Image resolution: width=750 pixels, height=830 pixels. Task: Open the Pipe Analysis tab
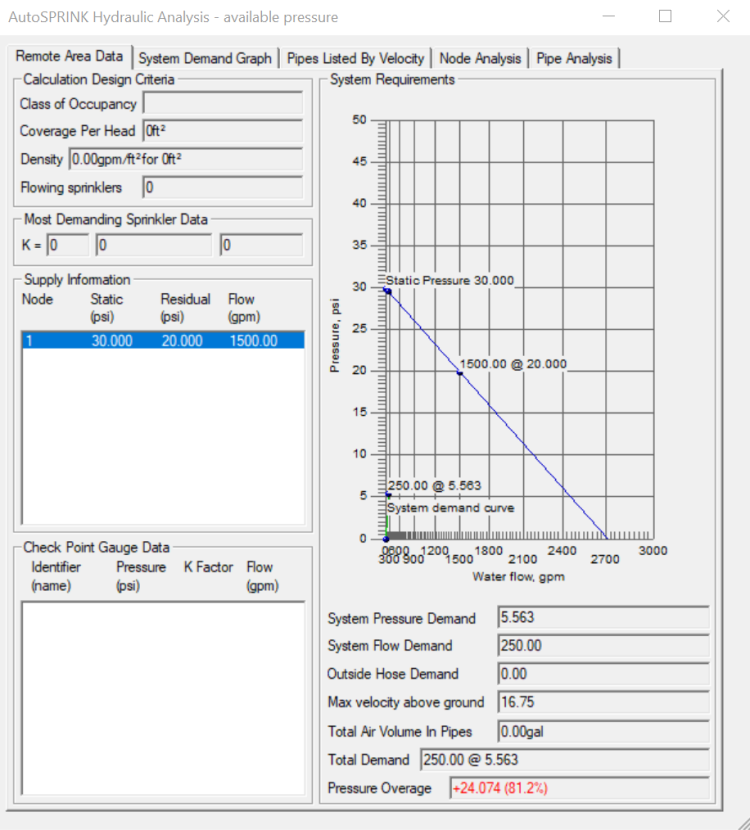[x=574, y=58]
